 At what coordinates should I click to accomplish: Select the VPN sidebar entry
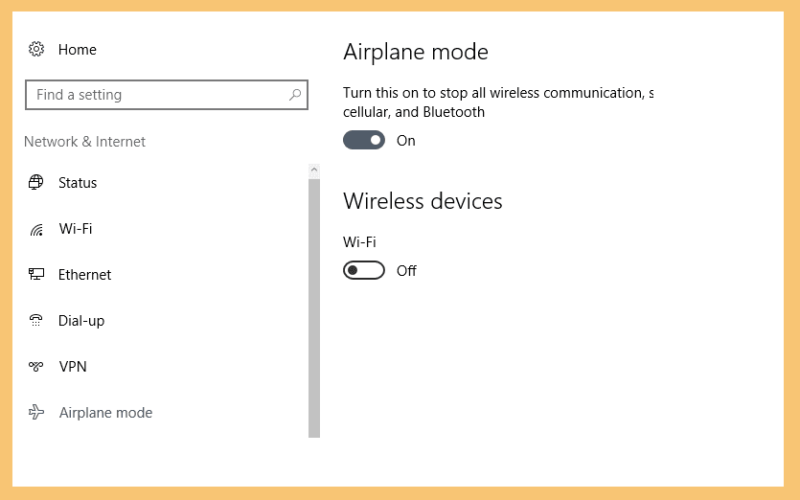point(73,366)
